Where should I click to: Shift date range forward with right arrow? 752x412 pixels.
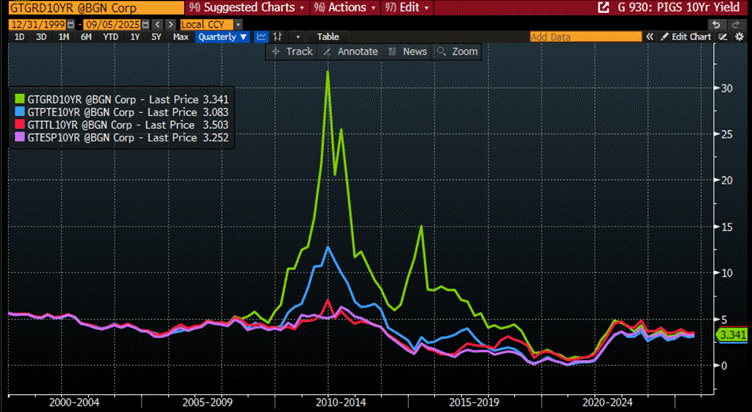(x=171, y=24)
